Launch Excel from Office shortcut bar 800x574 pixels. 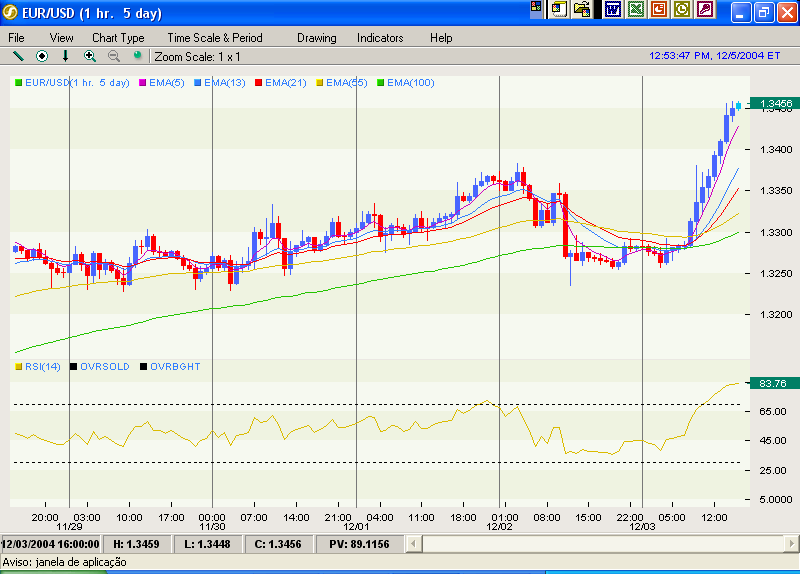[636, 10]
